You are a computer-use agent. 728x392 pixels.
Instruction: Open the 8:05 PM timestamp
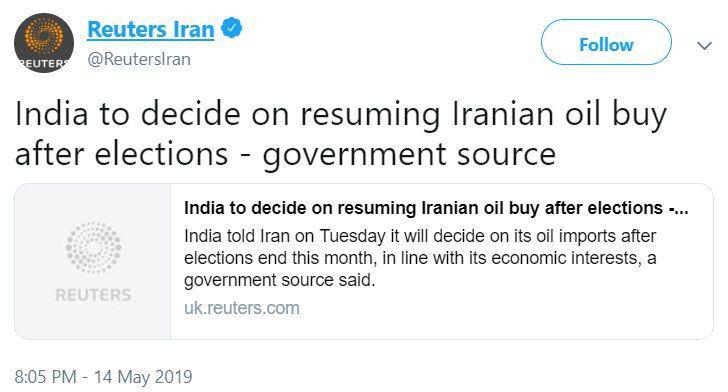46,376
